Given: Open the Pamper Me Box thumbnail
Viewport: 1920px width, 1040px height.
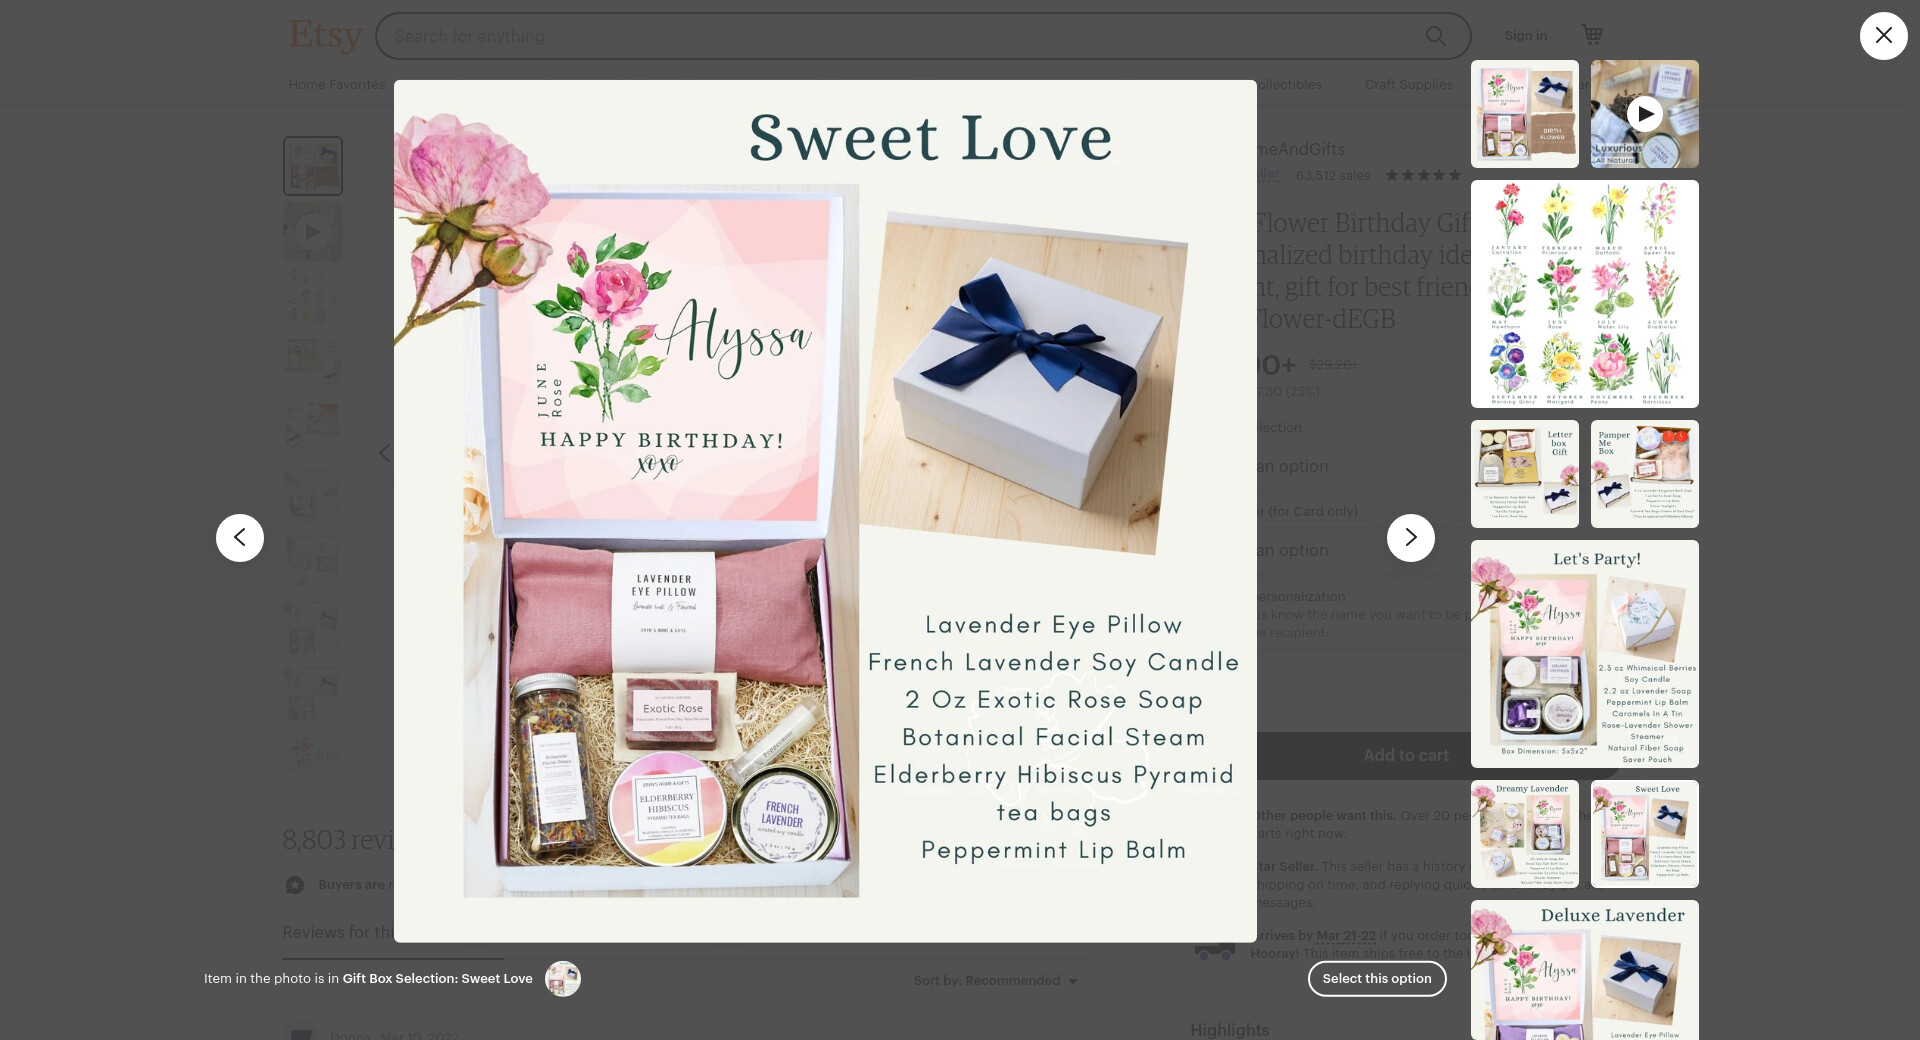Looking at the screenshot, I should click(x=1645, y=474).
